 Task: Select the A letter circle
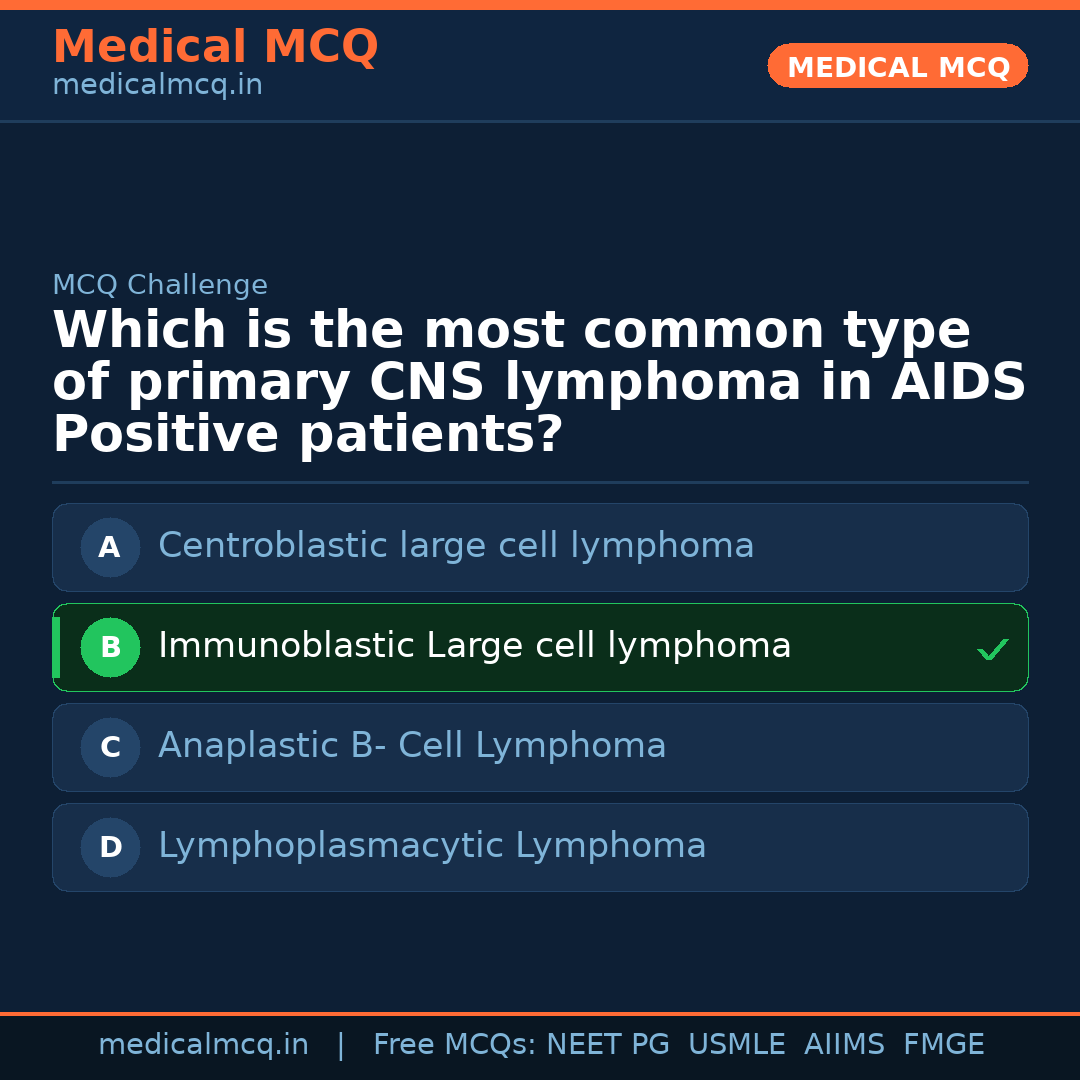[110, 548]
